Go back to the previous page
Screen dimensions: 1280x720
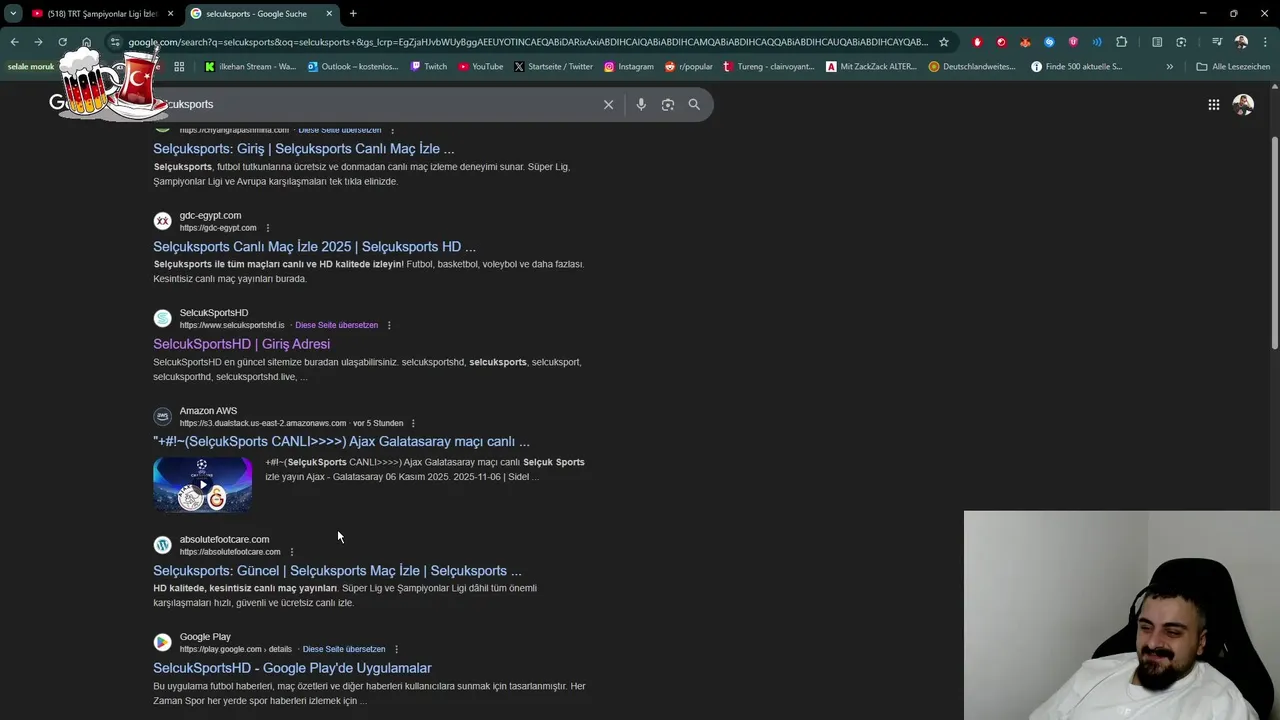[x=14, y=42]
